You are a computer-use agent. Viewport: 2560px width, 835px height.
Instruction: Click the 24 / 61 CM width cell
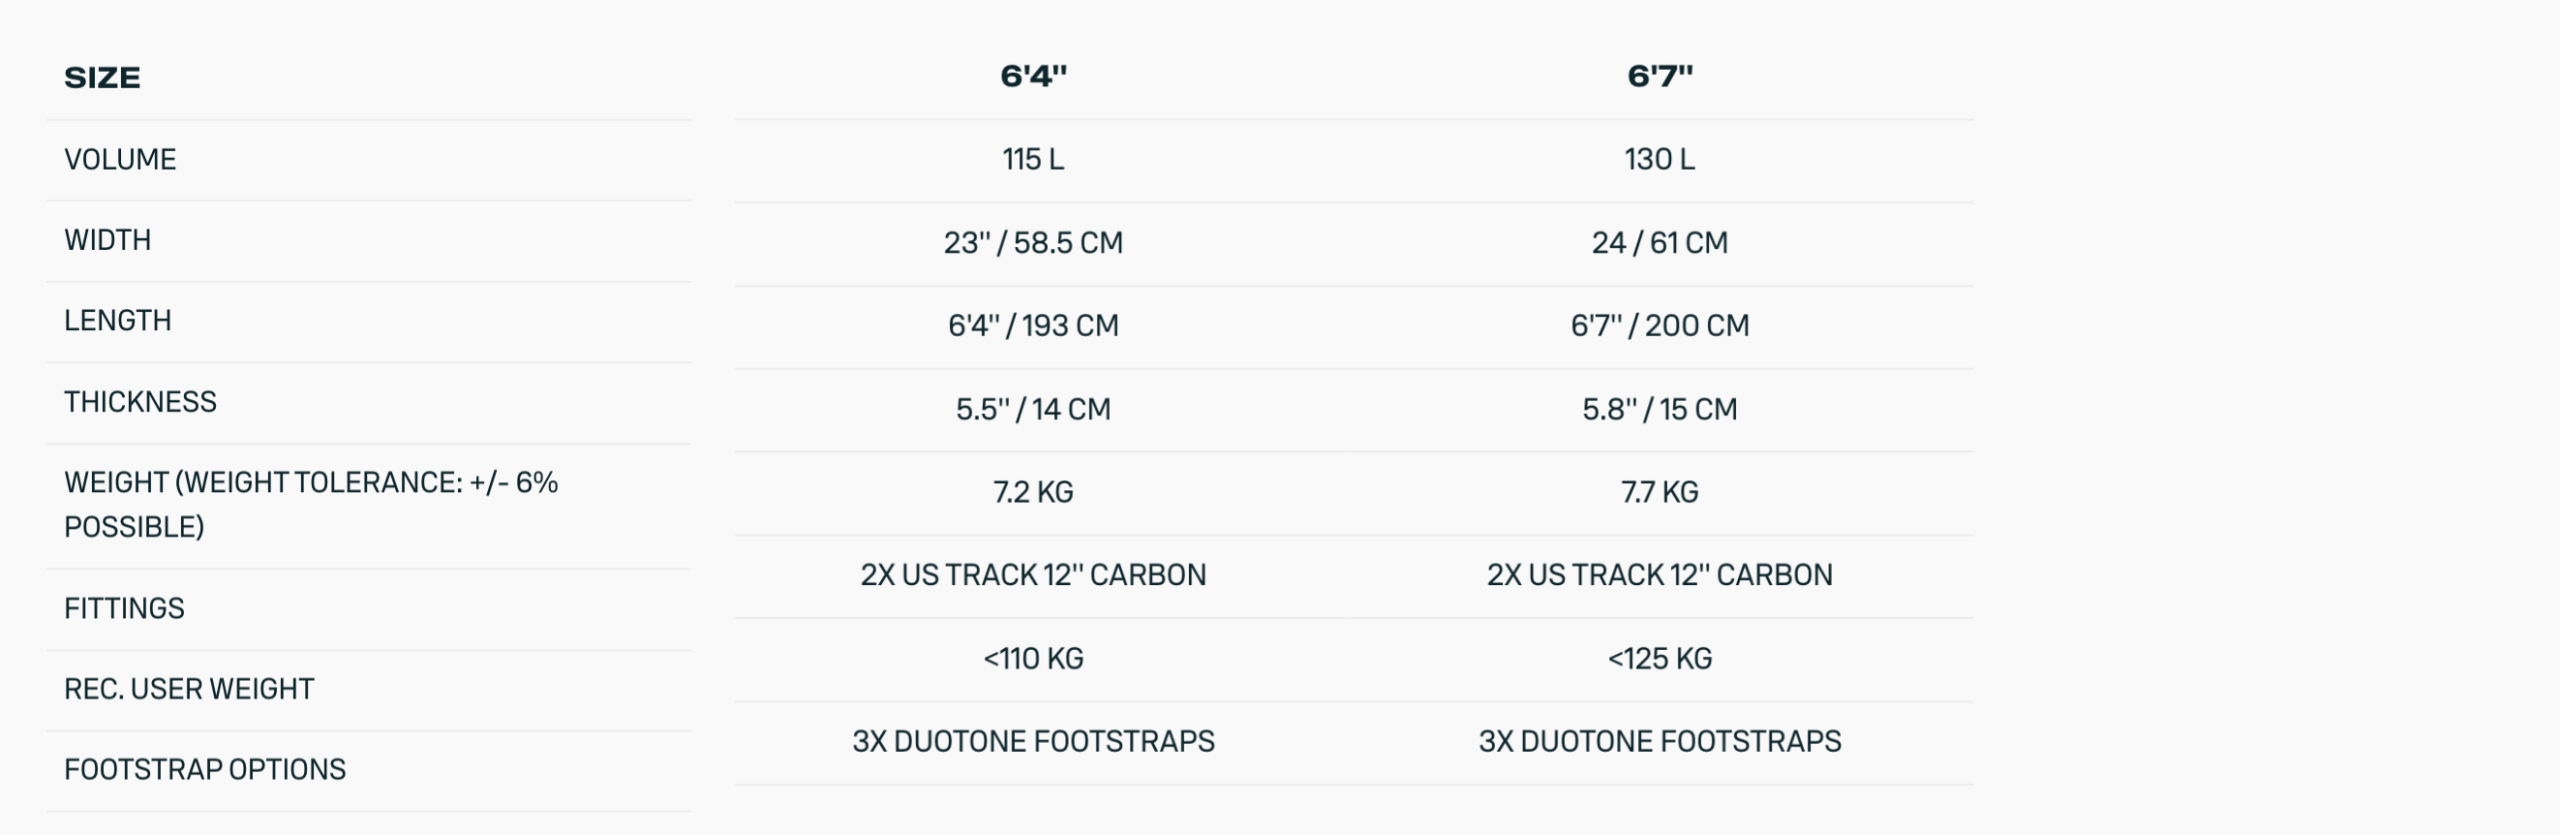1659,243
